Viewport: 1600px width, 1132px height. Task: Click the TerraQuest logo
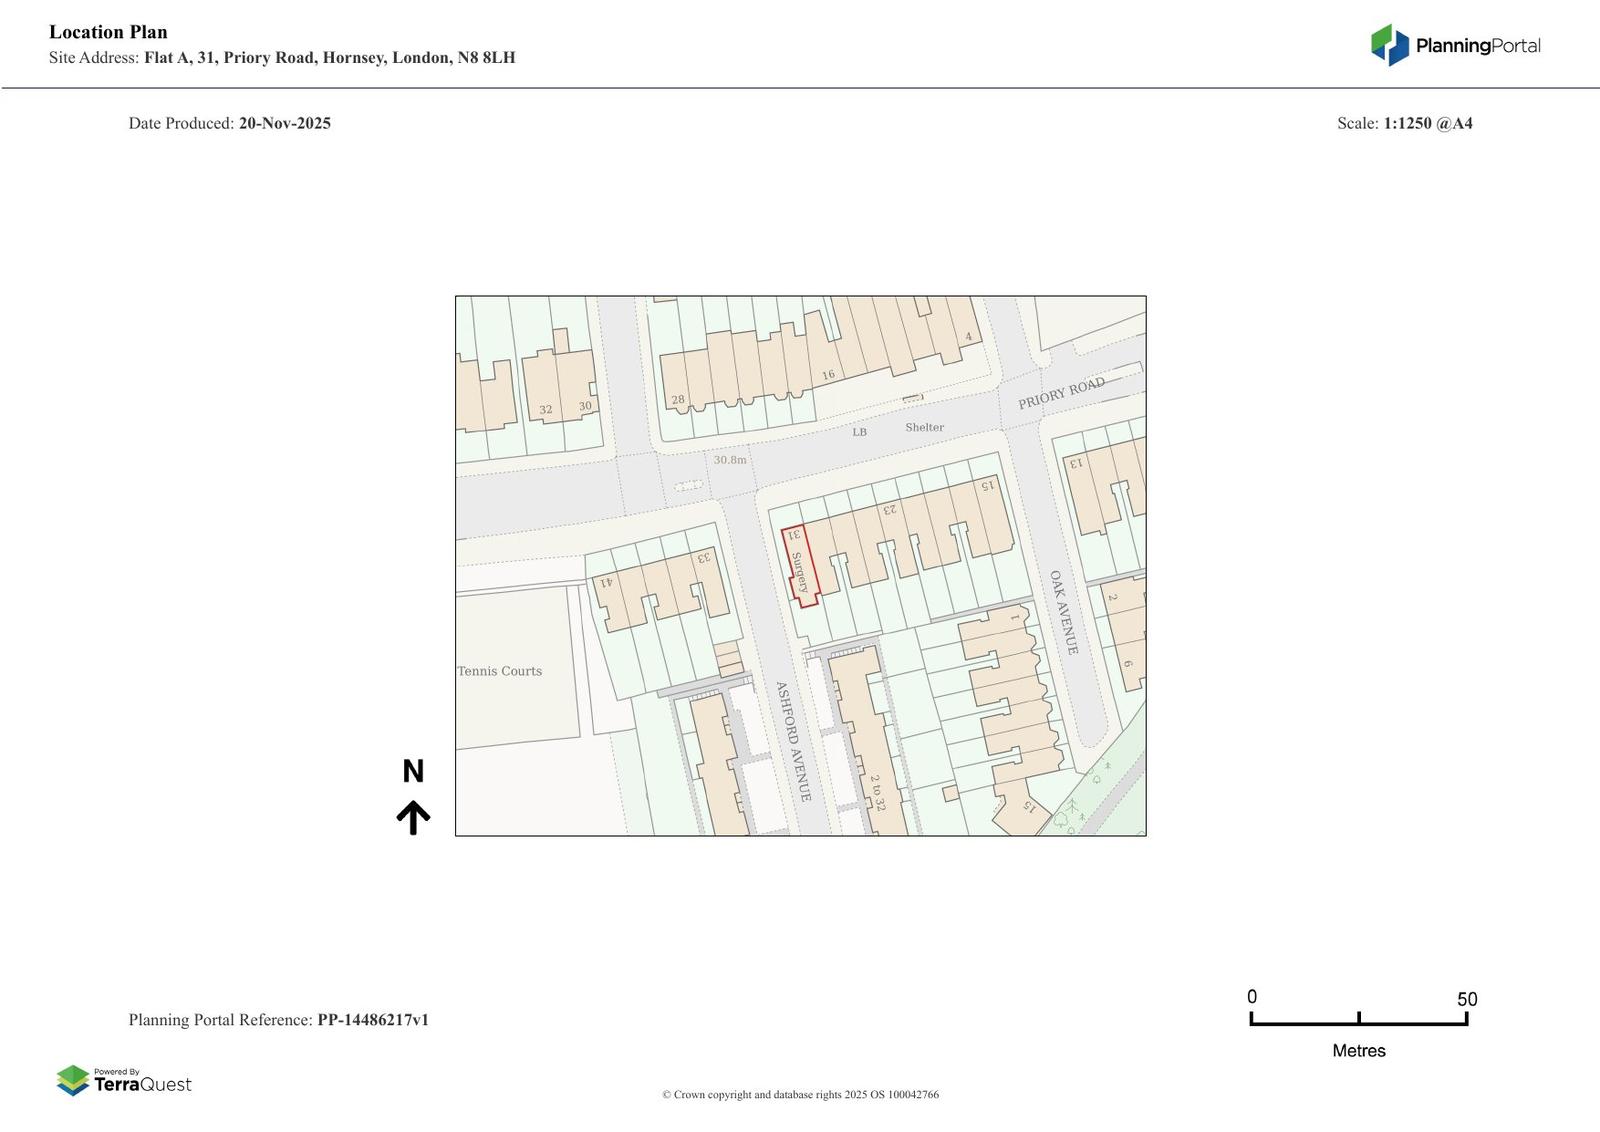point(124,1080)
